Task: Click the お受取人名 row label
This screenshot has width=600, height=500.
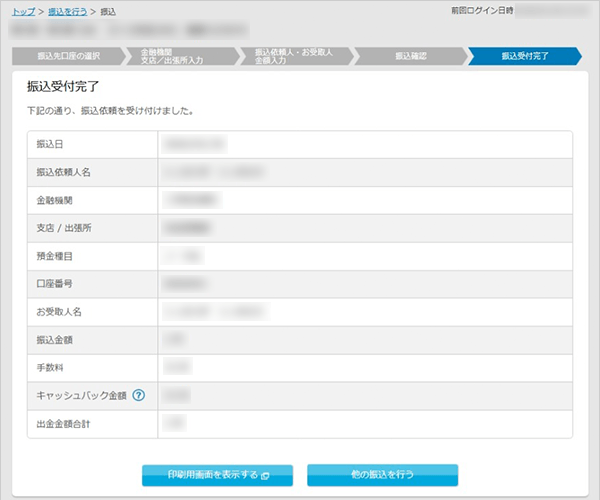Action: [59, 312]
